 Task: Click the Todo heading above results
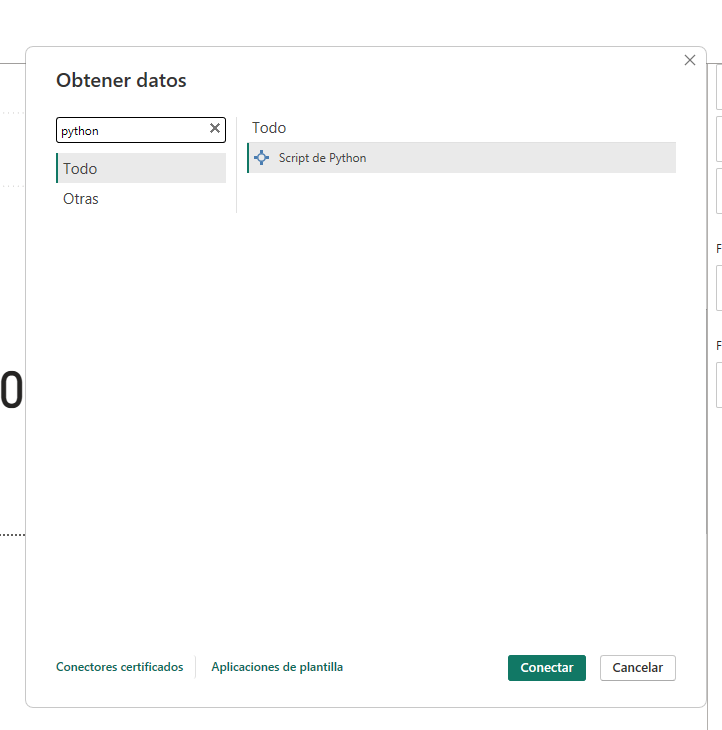[x=269, y=128]
